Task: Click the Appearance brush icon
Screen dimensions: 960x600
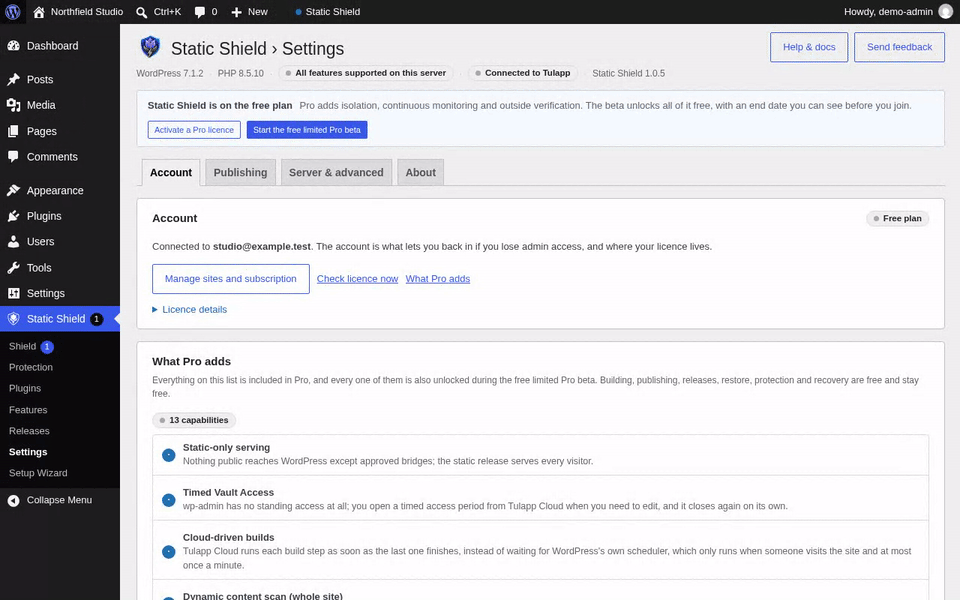Action: (x=13, y=190)
